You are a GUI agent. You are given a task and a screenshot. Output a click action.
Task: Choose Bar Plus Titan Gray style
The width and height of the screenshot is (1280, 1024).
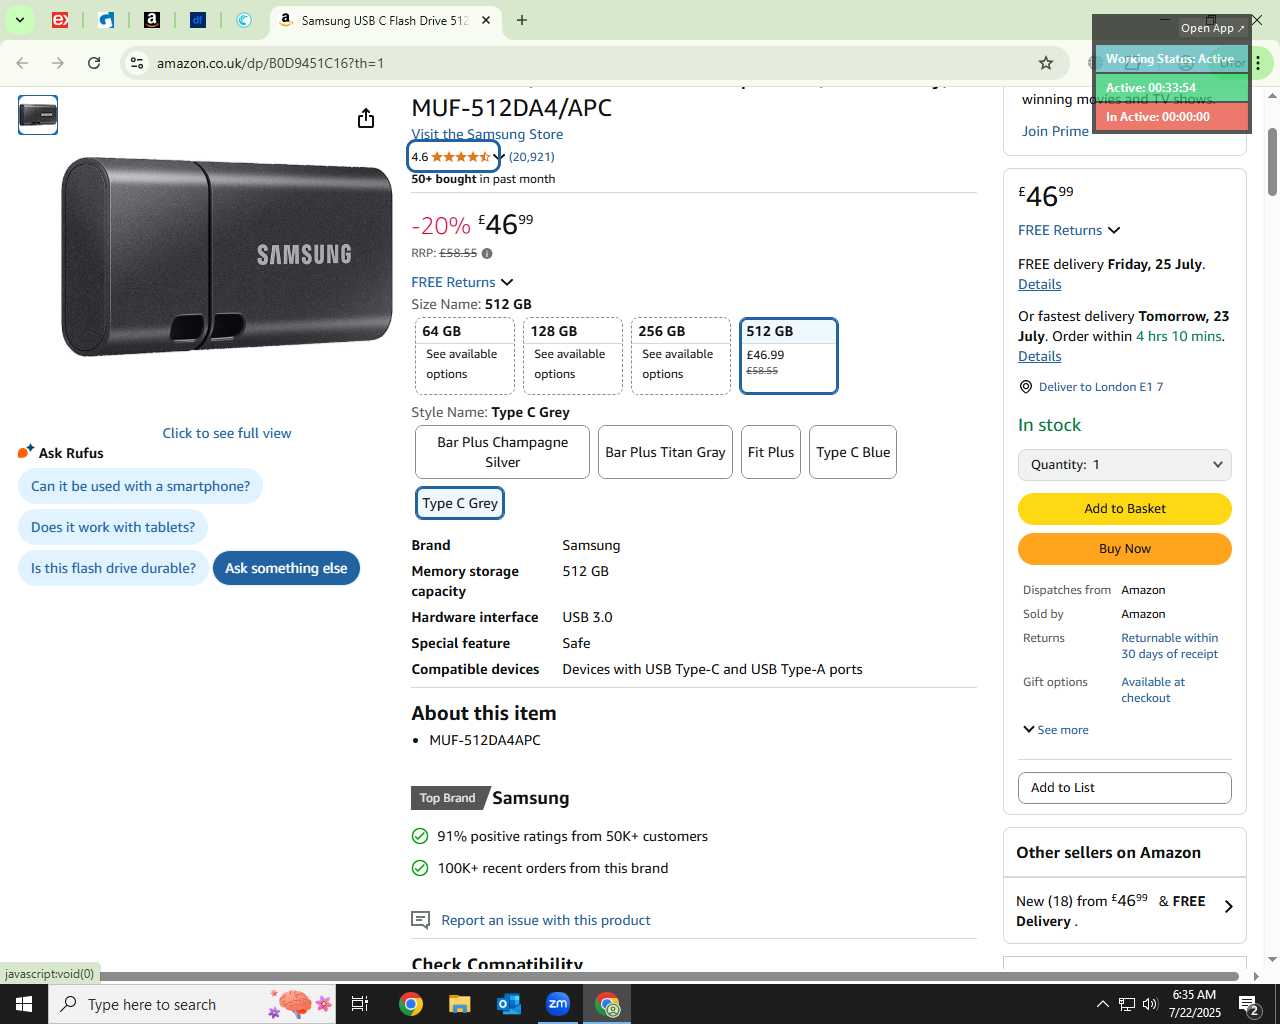click(665, 452)
